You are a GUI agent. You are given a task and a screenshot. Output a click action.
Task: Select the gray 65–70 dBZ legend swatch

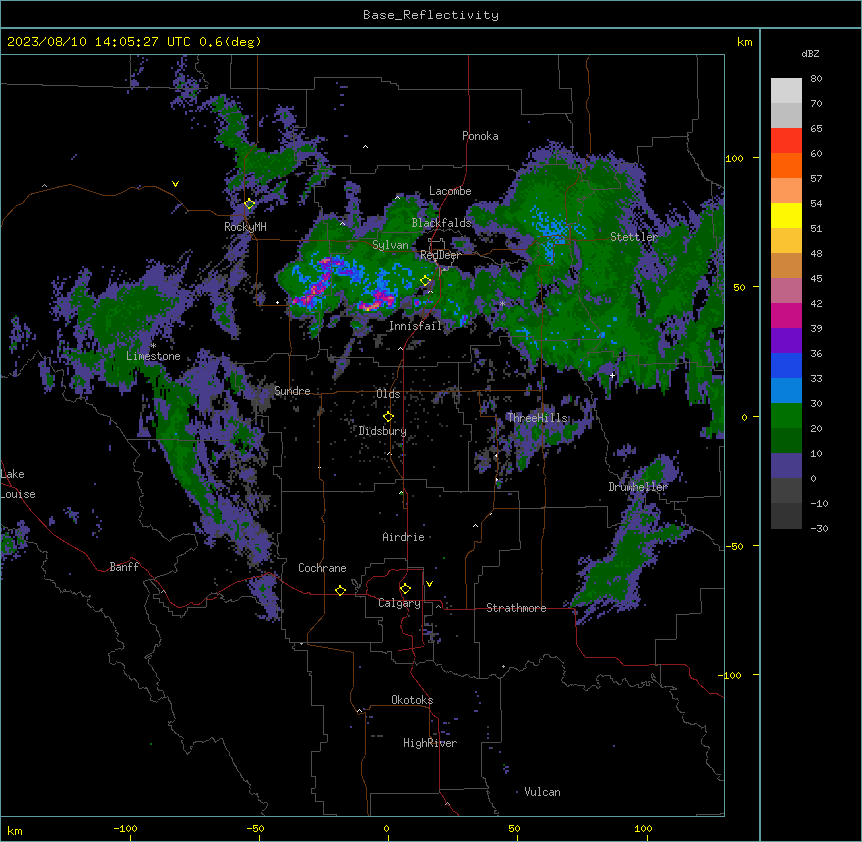pos(786,115)
